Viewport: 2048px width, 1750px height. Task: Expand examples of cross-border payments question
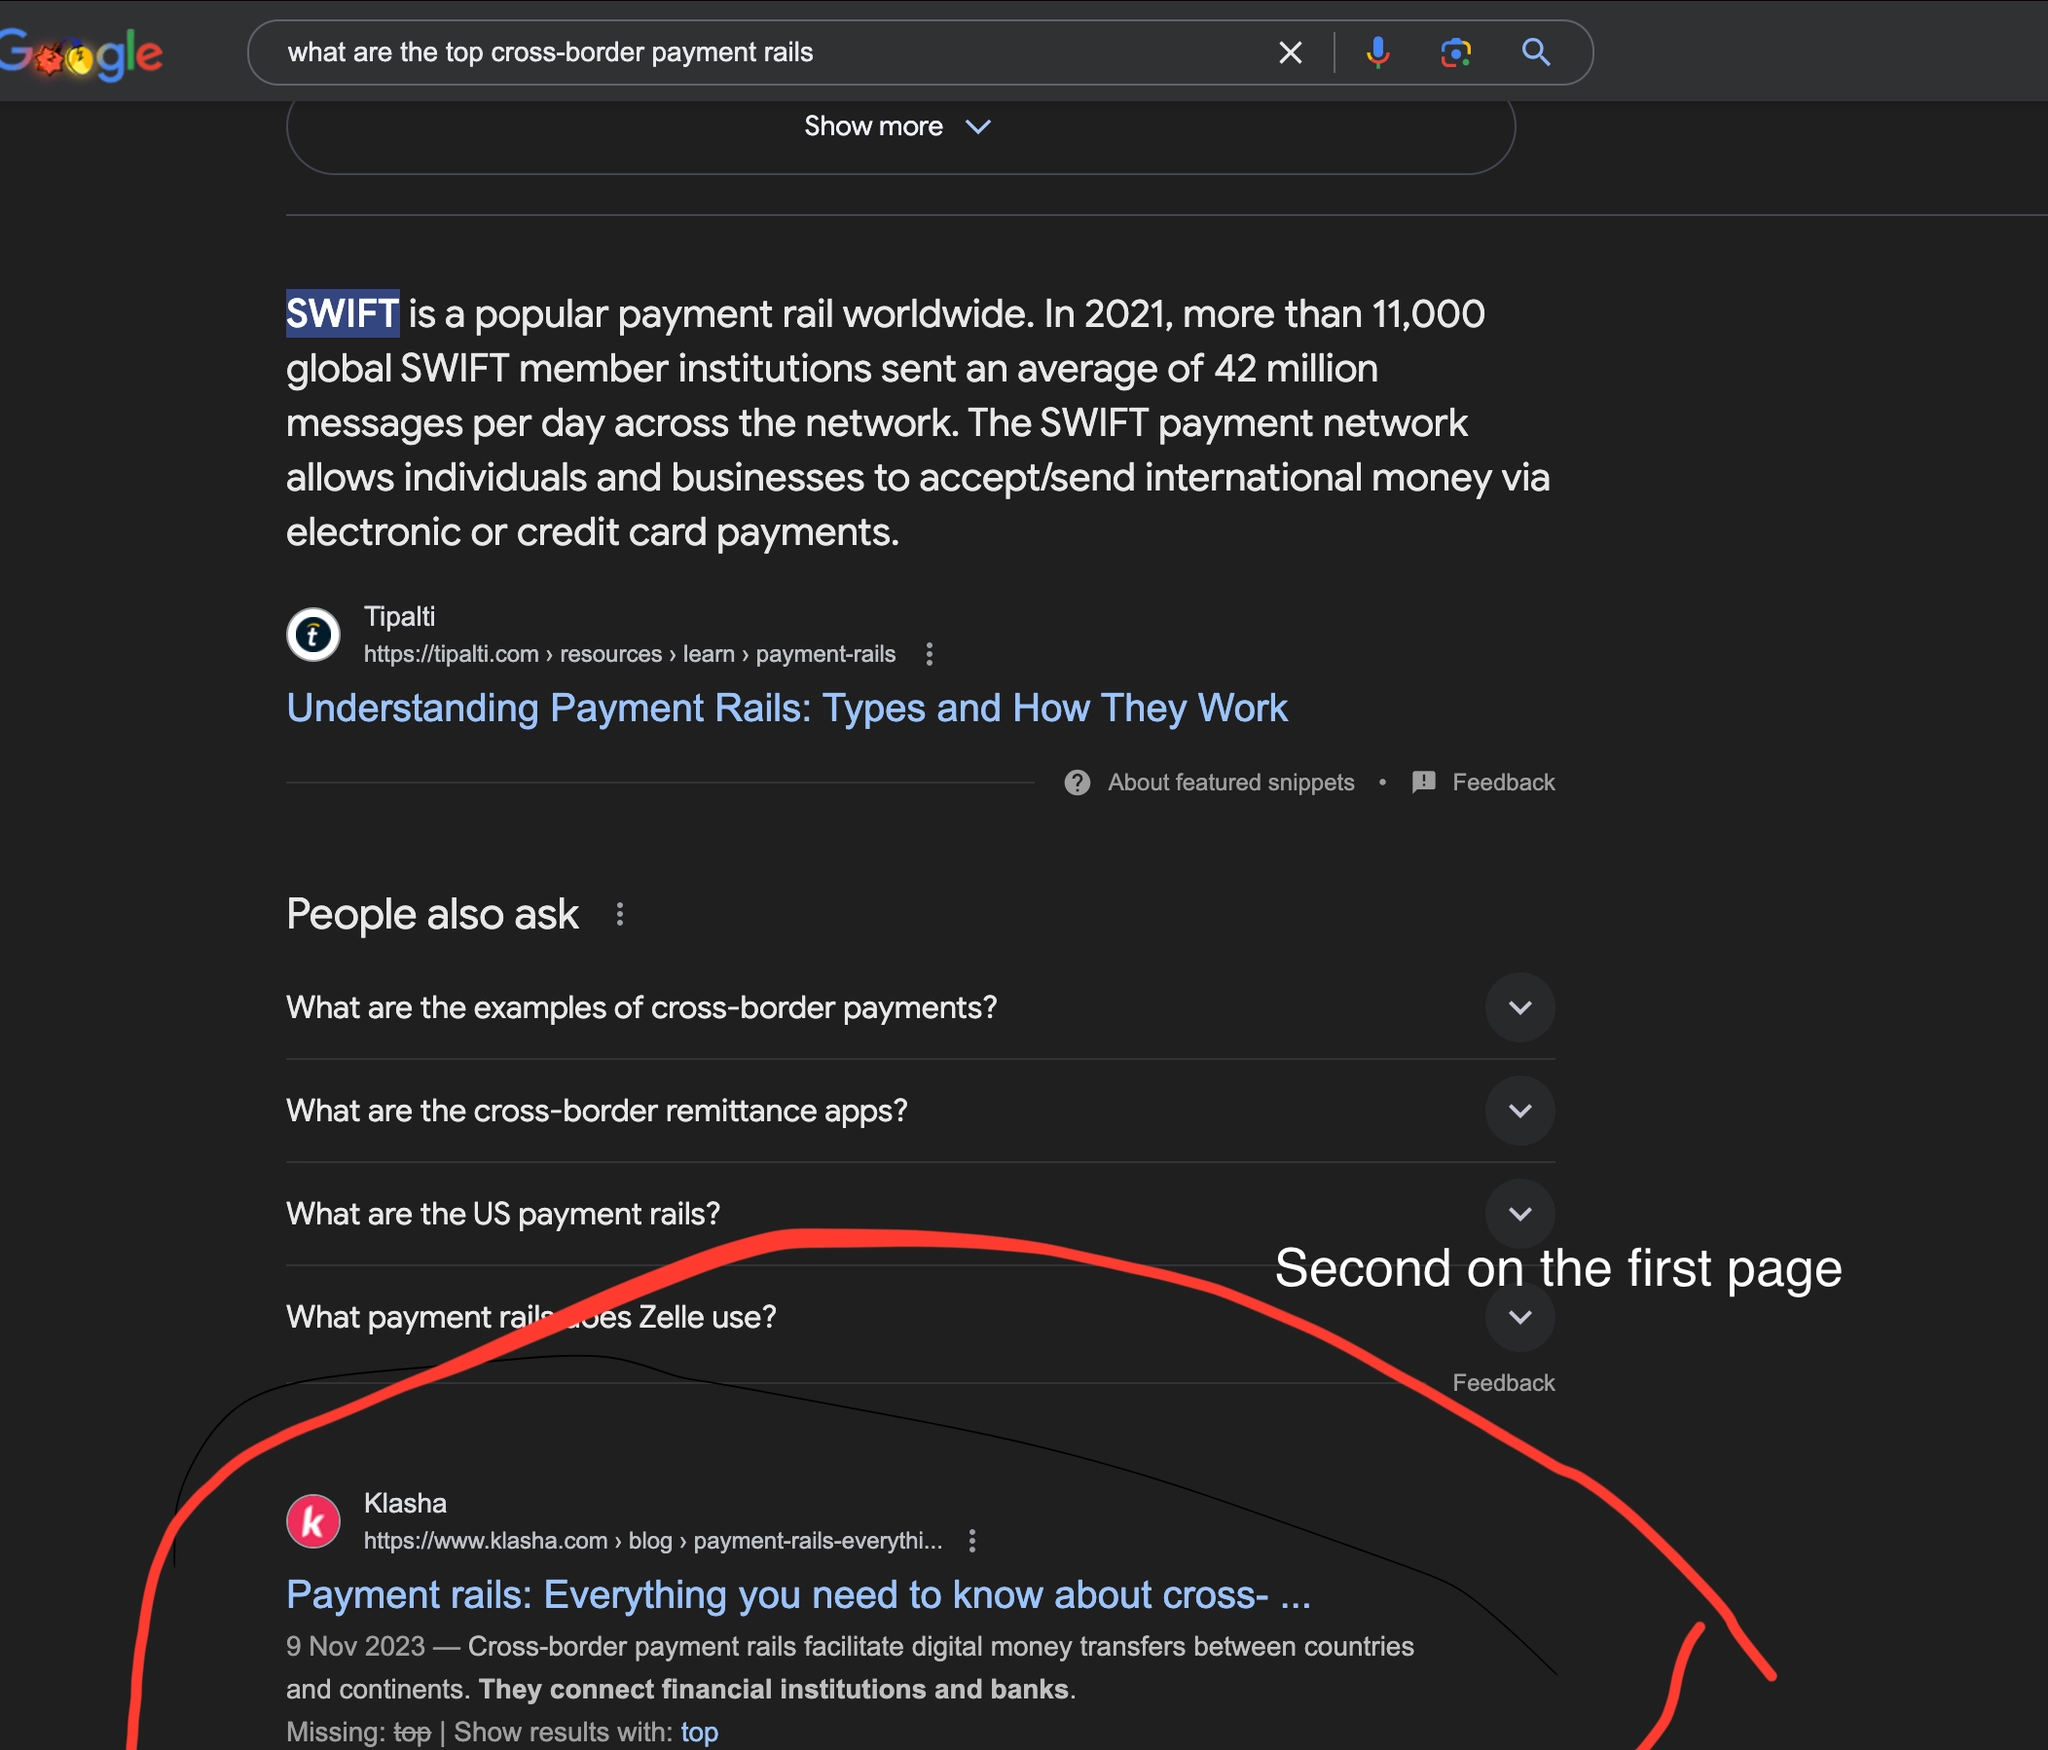pos(1519,1008)
